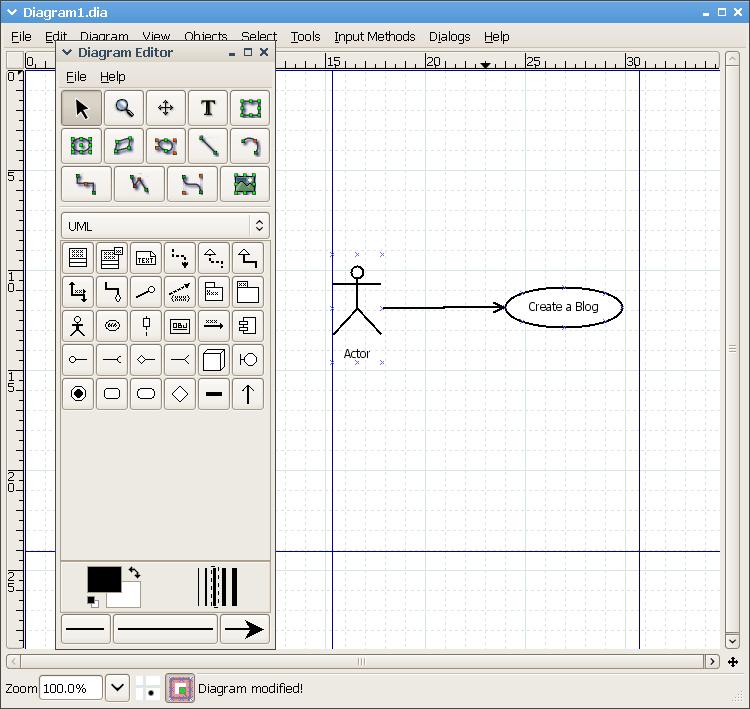Screen dimensions: 750x709
Task: Pick the UML Aggregation connector
Action: click(112, 292)
